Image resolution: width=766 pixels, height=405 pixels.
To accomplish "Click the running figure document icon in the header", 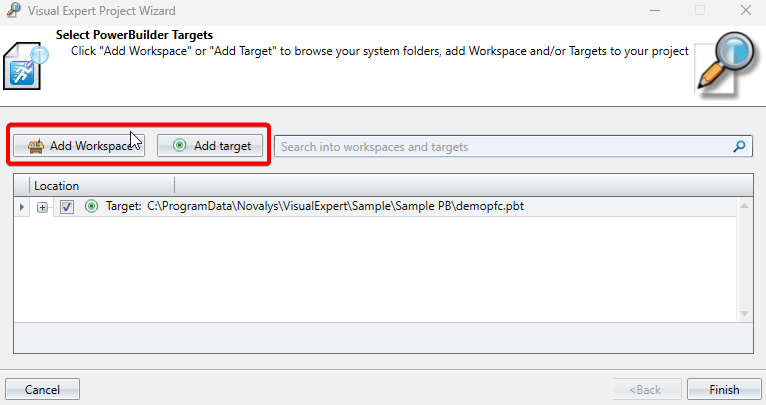I will (26, 67).
